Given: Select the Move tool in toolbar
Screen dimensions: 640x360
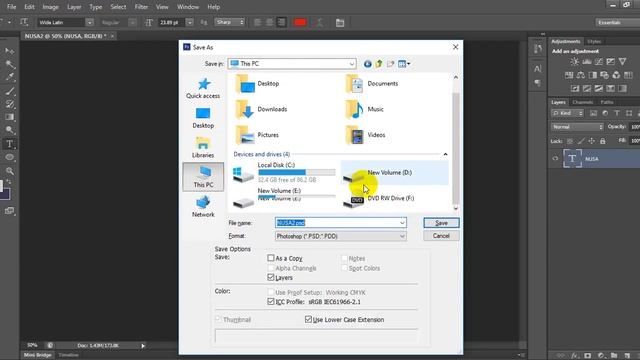Looking at the screenshot, I should pos(9,51).
